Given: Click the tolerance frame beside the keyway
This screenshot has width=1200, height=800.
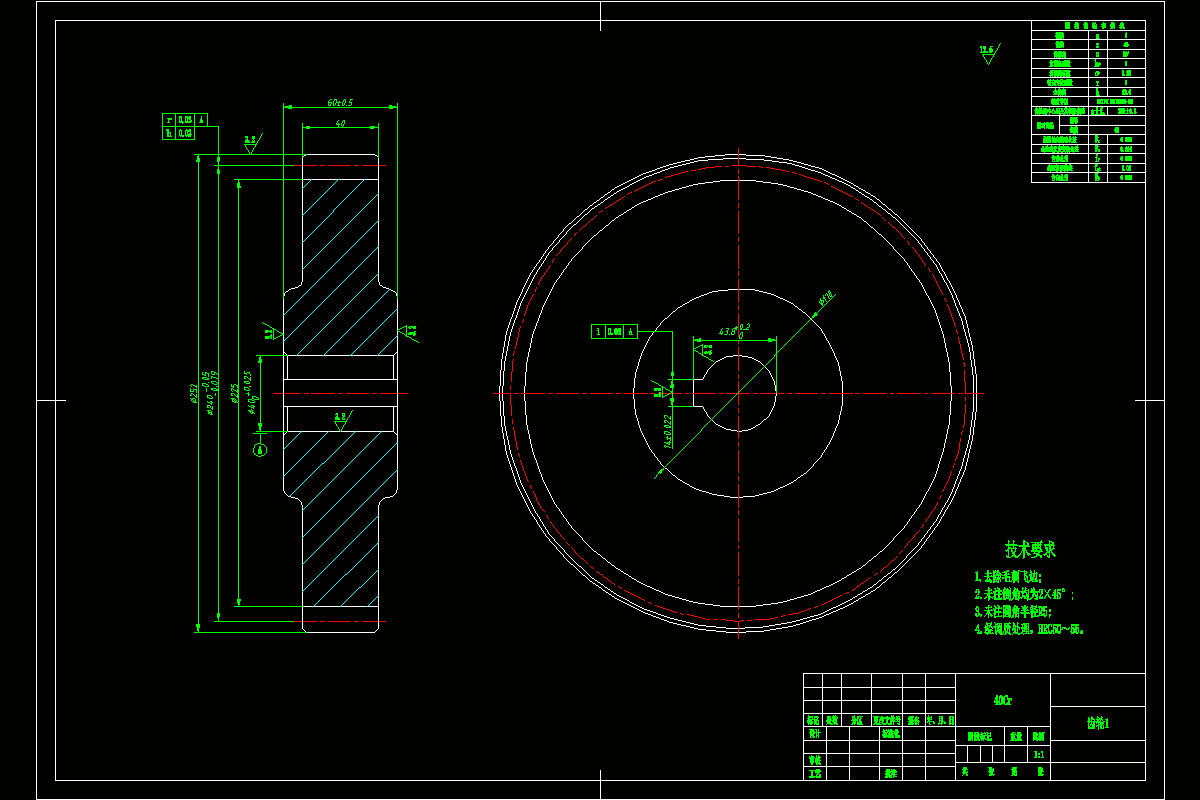Looking at the screenshot, I should click(615, 331).
